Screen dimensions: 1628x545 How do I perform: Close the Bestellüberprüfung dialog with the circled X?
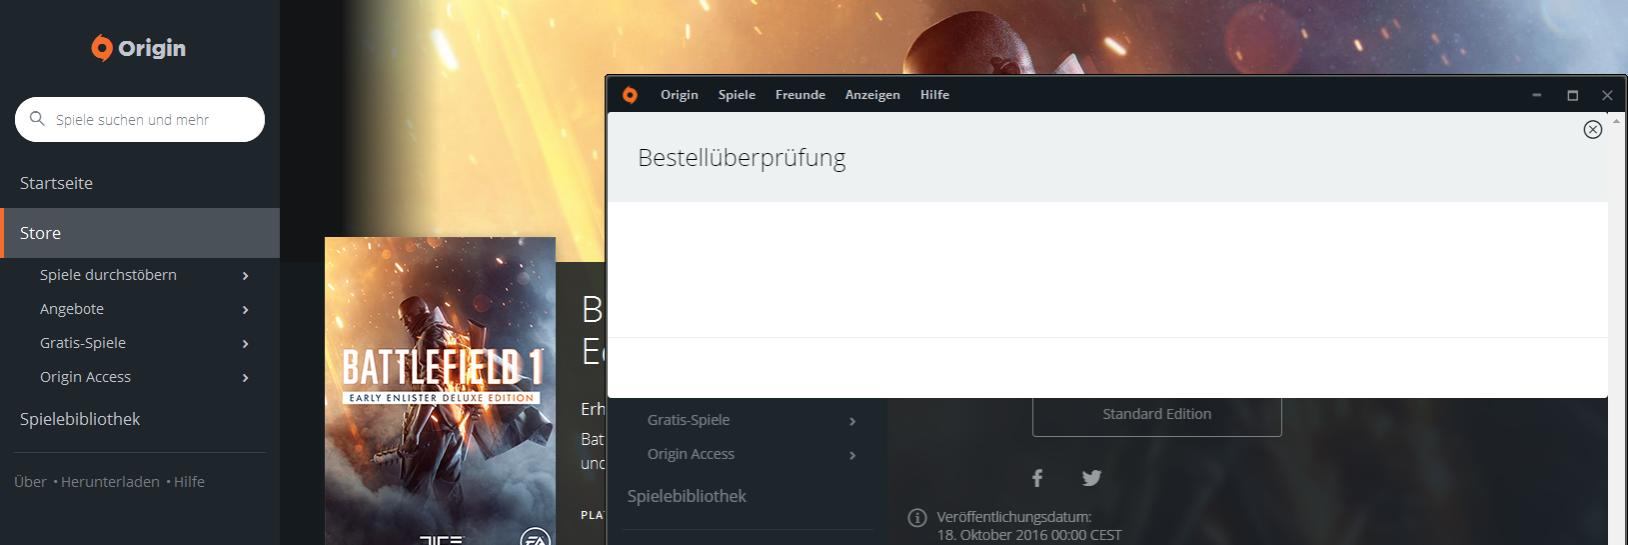pyautogui.click(x=1593, y=129)
